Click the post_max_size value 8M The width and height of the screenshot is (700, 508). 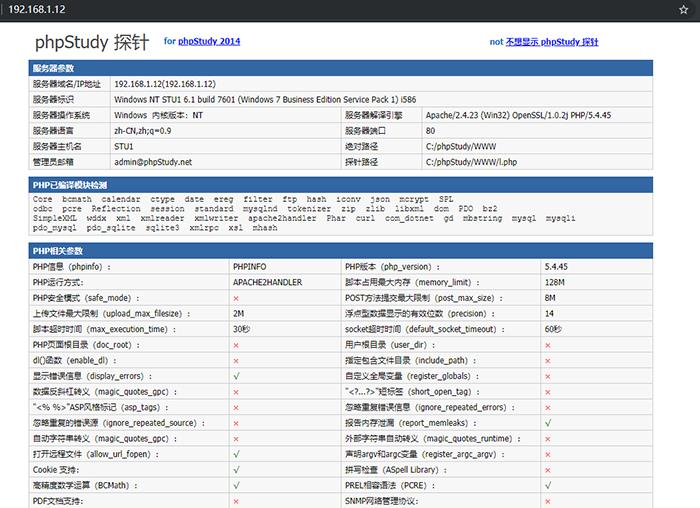coord(550,298)
